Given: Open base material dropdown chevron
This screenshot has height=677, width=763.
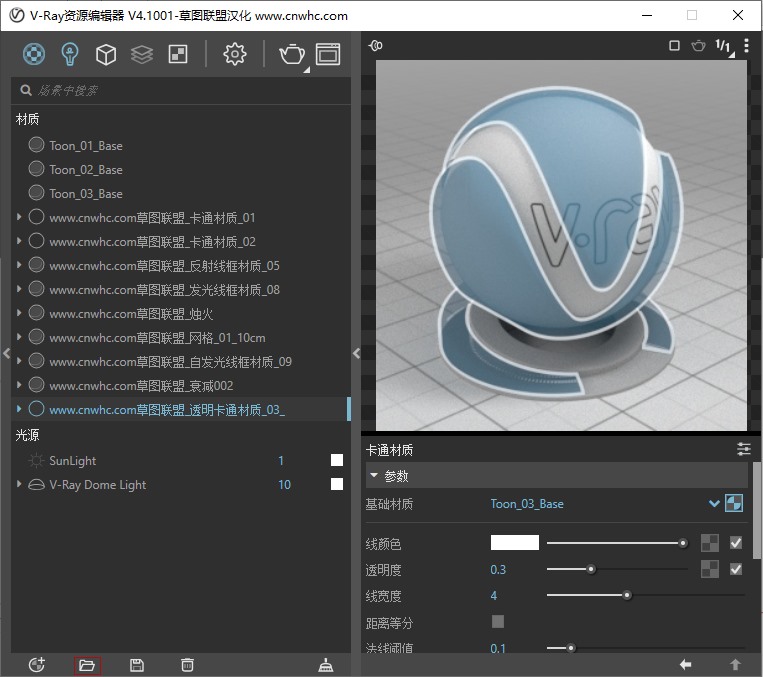Looking at the screenshot, I should pyautogui.click(x=714, y=503).
